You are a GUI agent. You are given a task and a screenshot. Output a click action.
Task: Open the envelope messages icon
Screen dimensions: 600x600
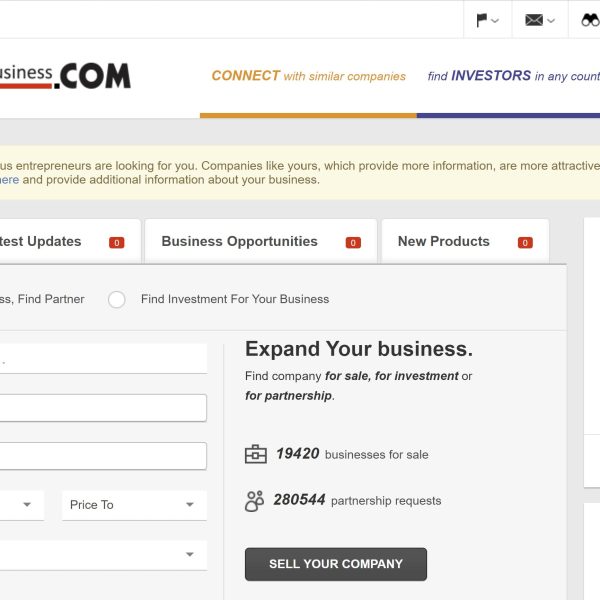click(534, 20)
